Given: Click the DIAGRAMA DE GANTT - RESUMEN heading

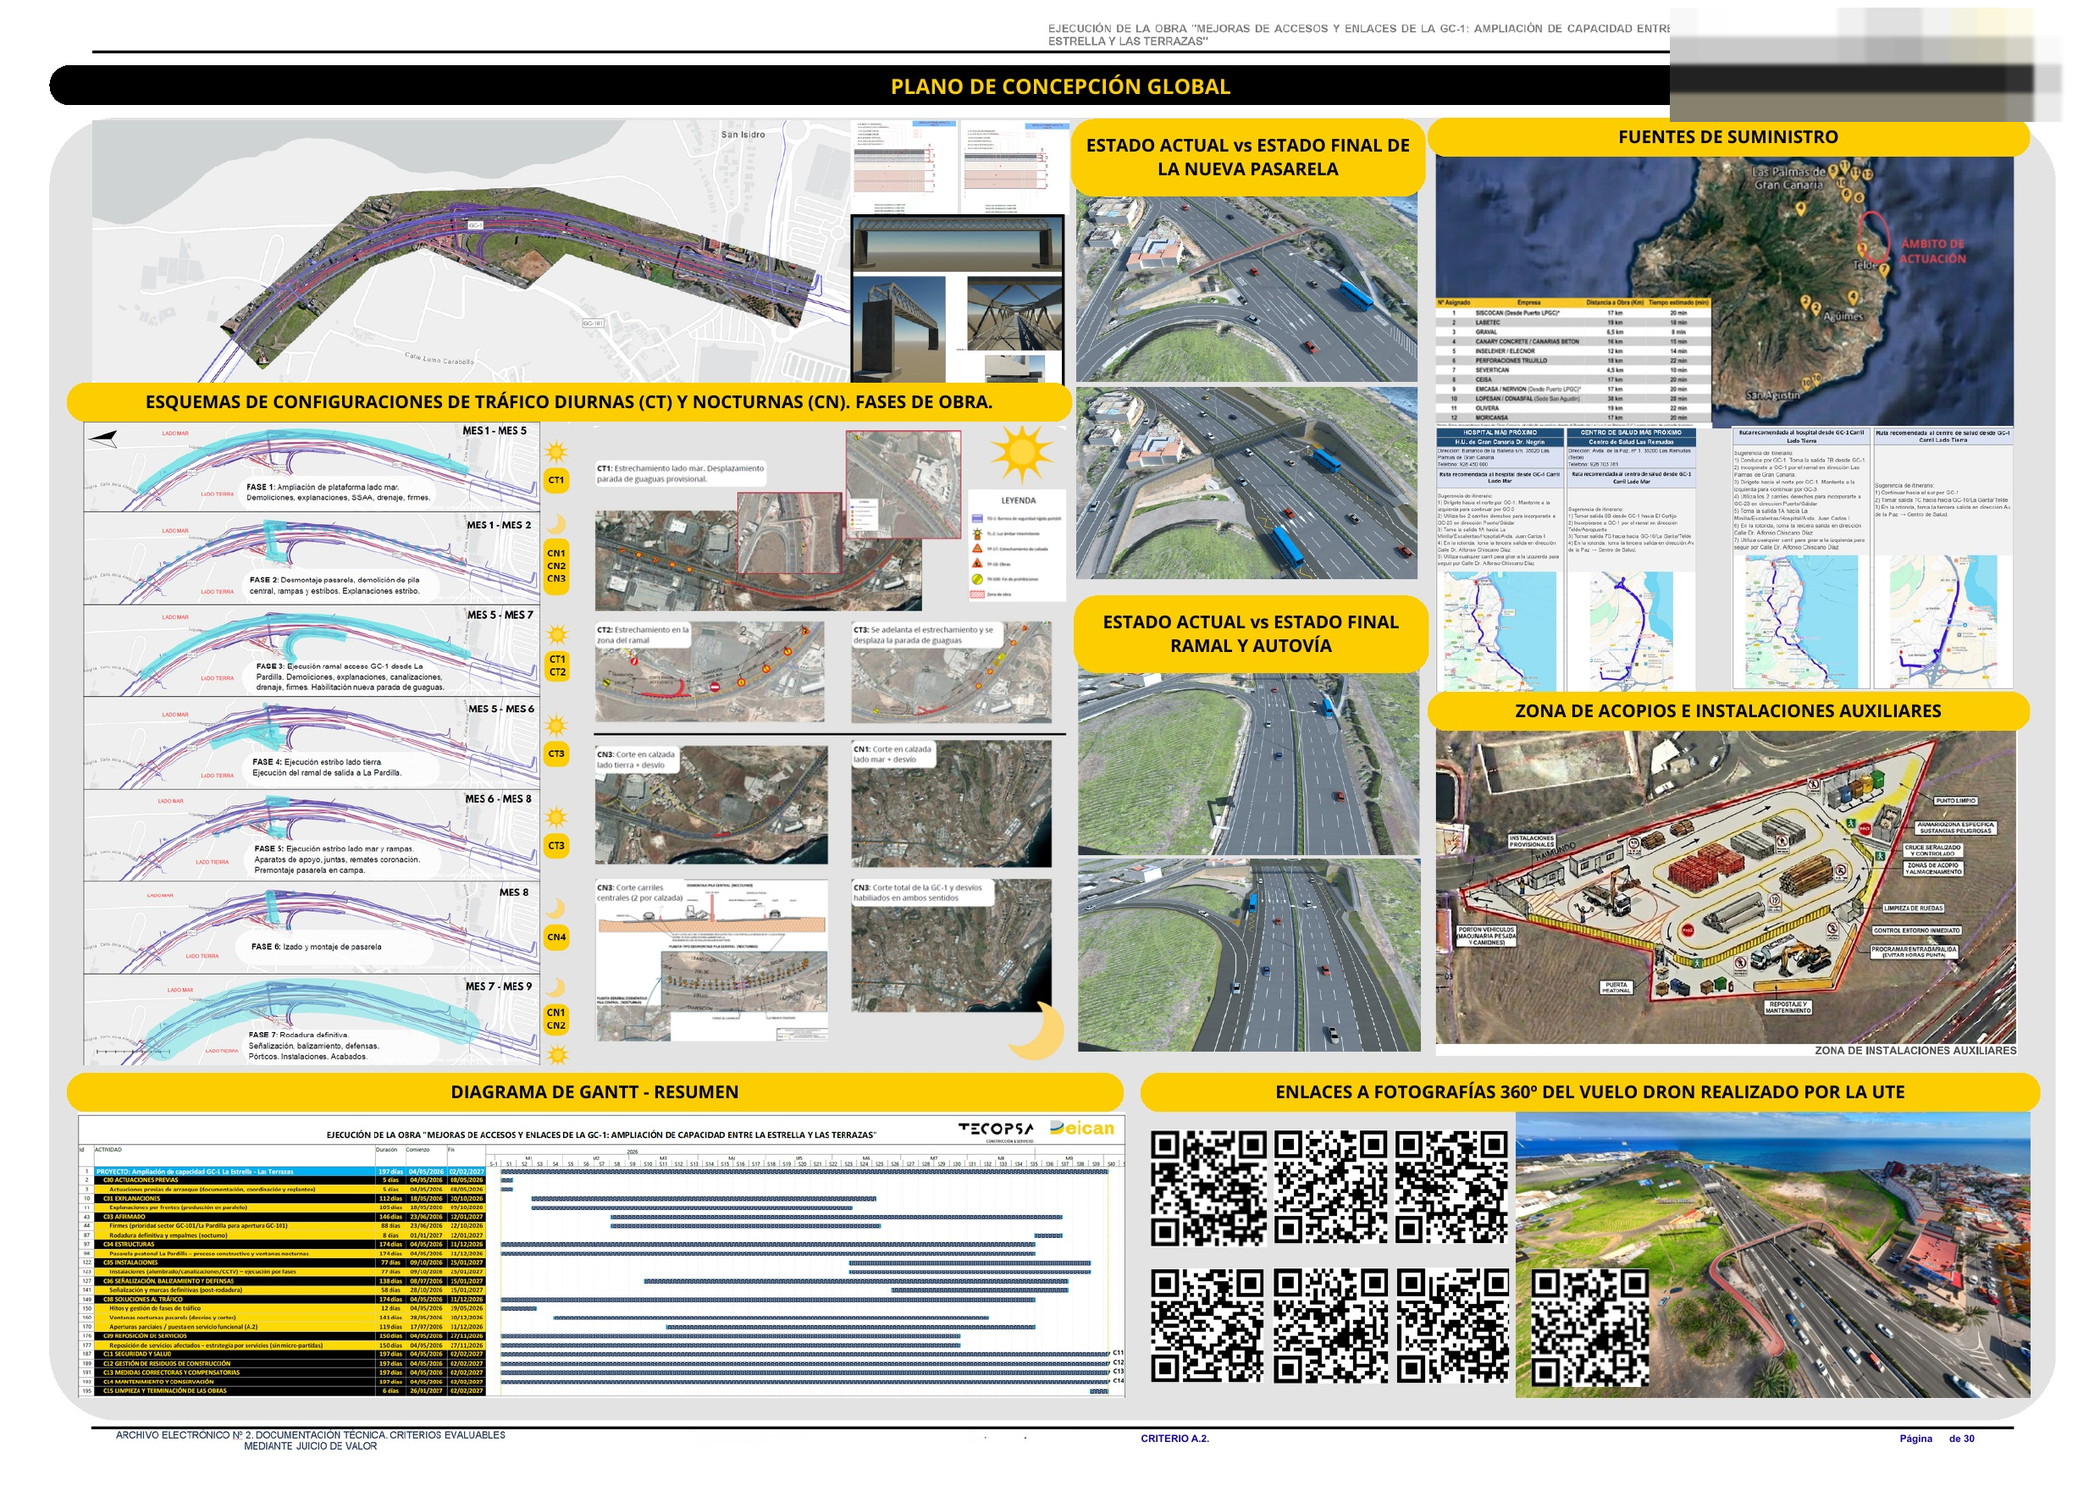Looking at the screenshot, I should (594, 1092).
